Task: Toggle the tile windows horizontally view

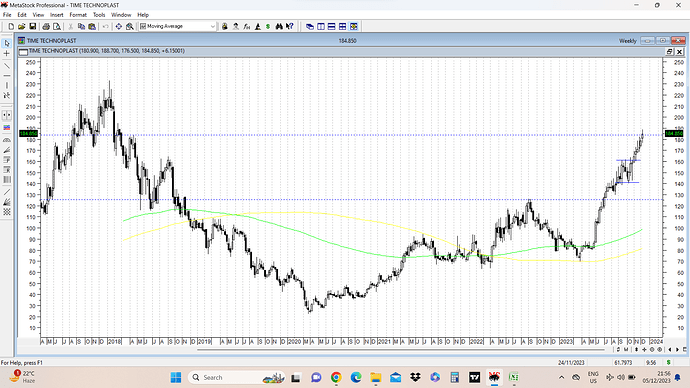Action: (x=331, y=27)
